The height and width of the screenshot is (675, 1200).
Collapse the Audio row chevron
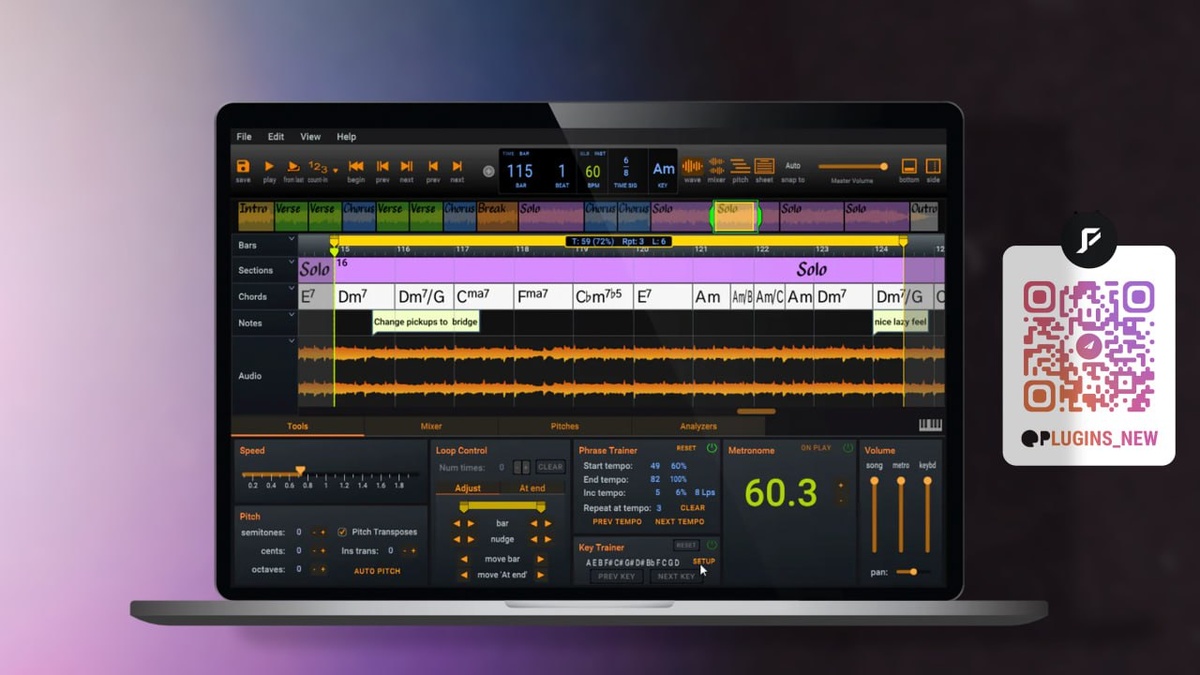coord(292,341)
